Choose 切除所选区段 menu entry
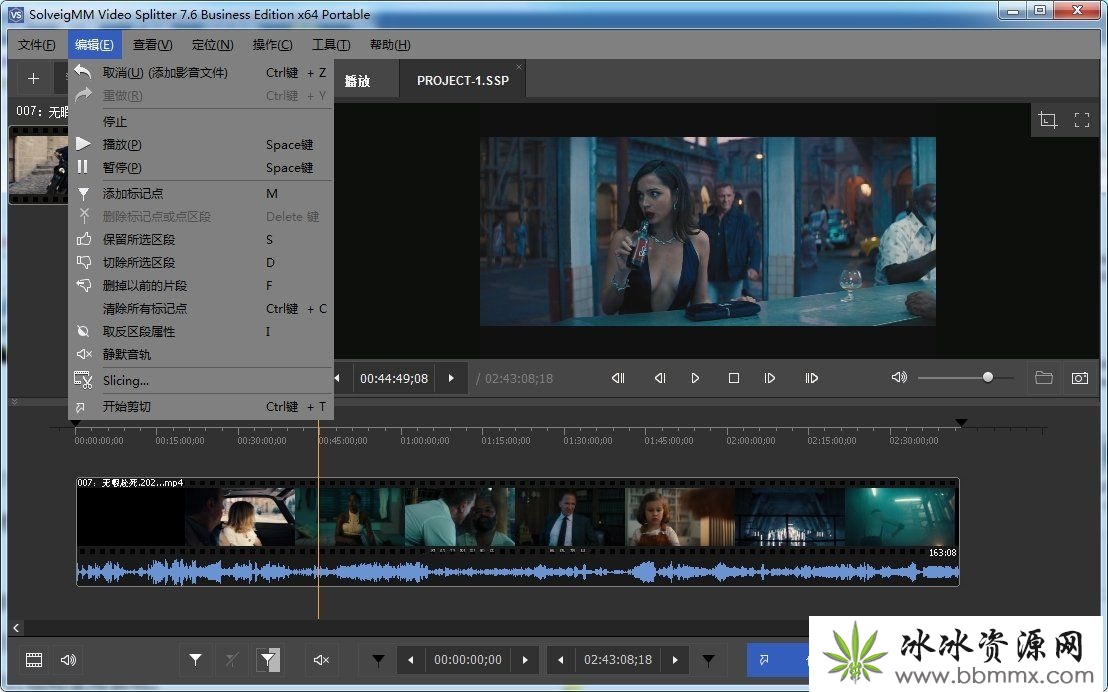 point(201,262)
